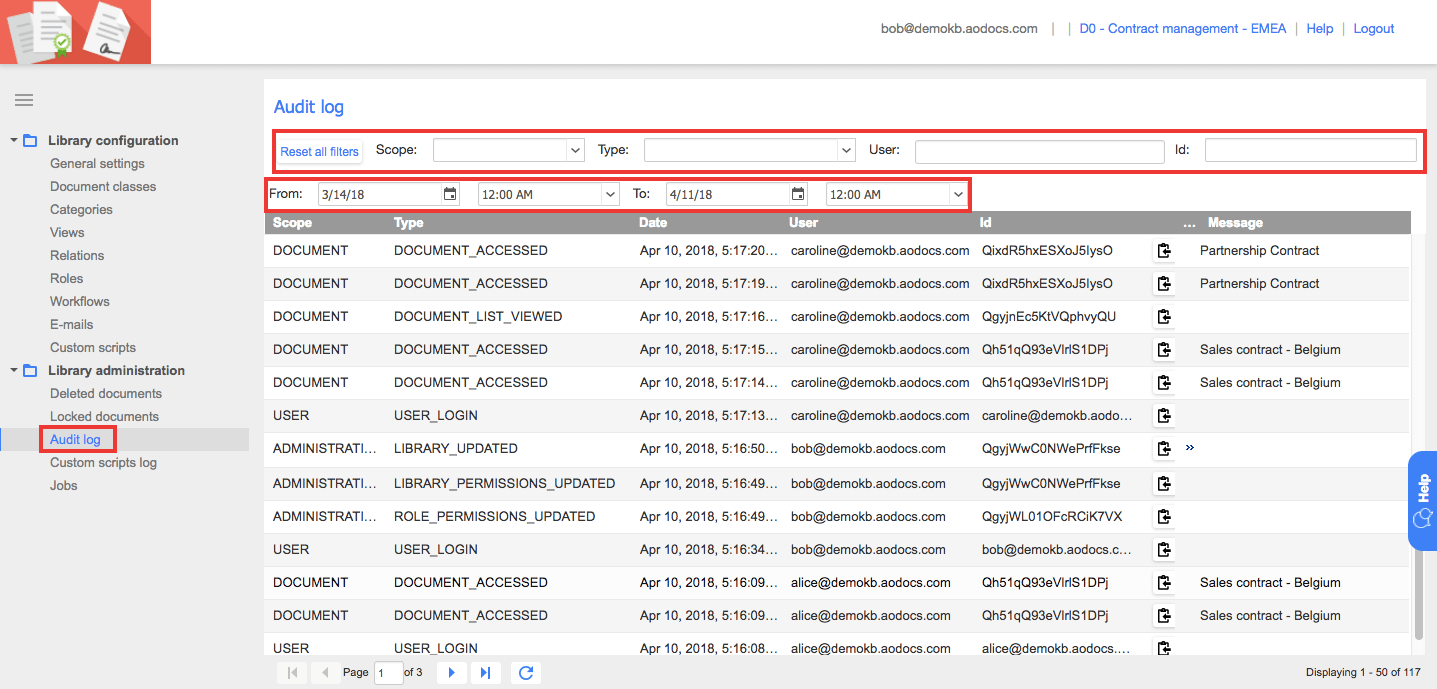Refresh the audit log list
The width and height of the screenshot is (1437, 689).
click(526, 673)
